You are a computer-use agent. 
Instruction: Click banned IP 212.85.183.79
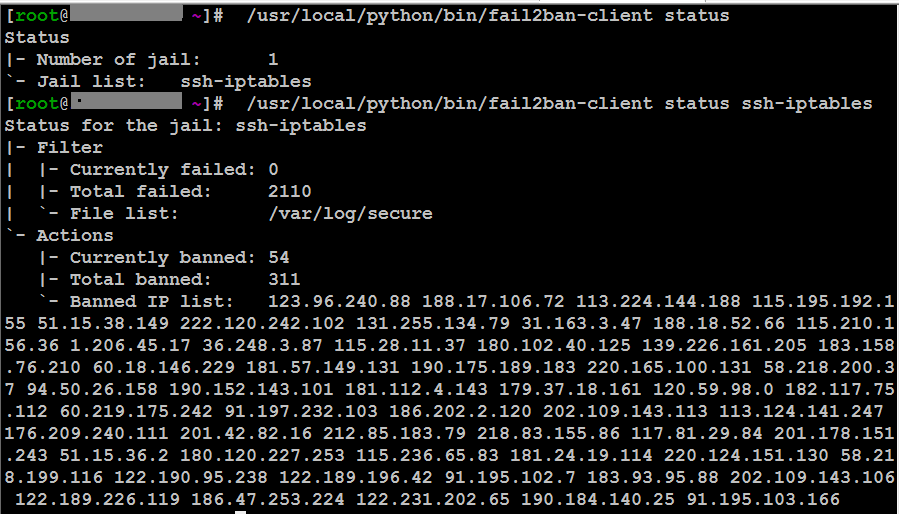coord(394,433)
